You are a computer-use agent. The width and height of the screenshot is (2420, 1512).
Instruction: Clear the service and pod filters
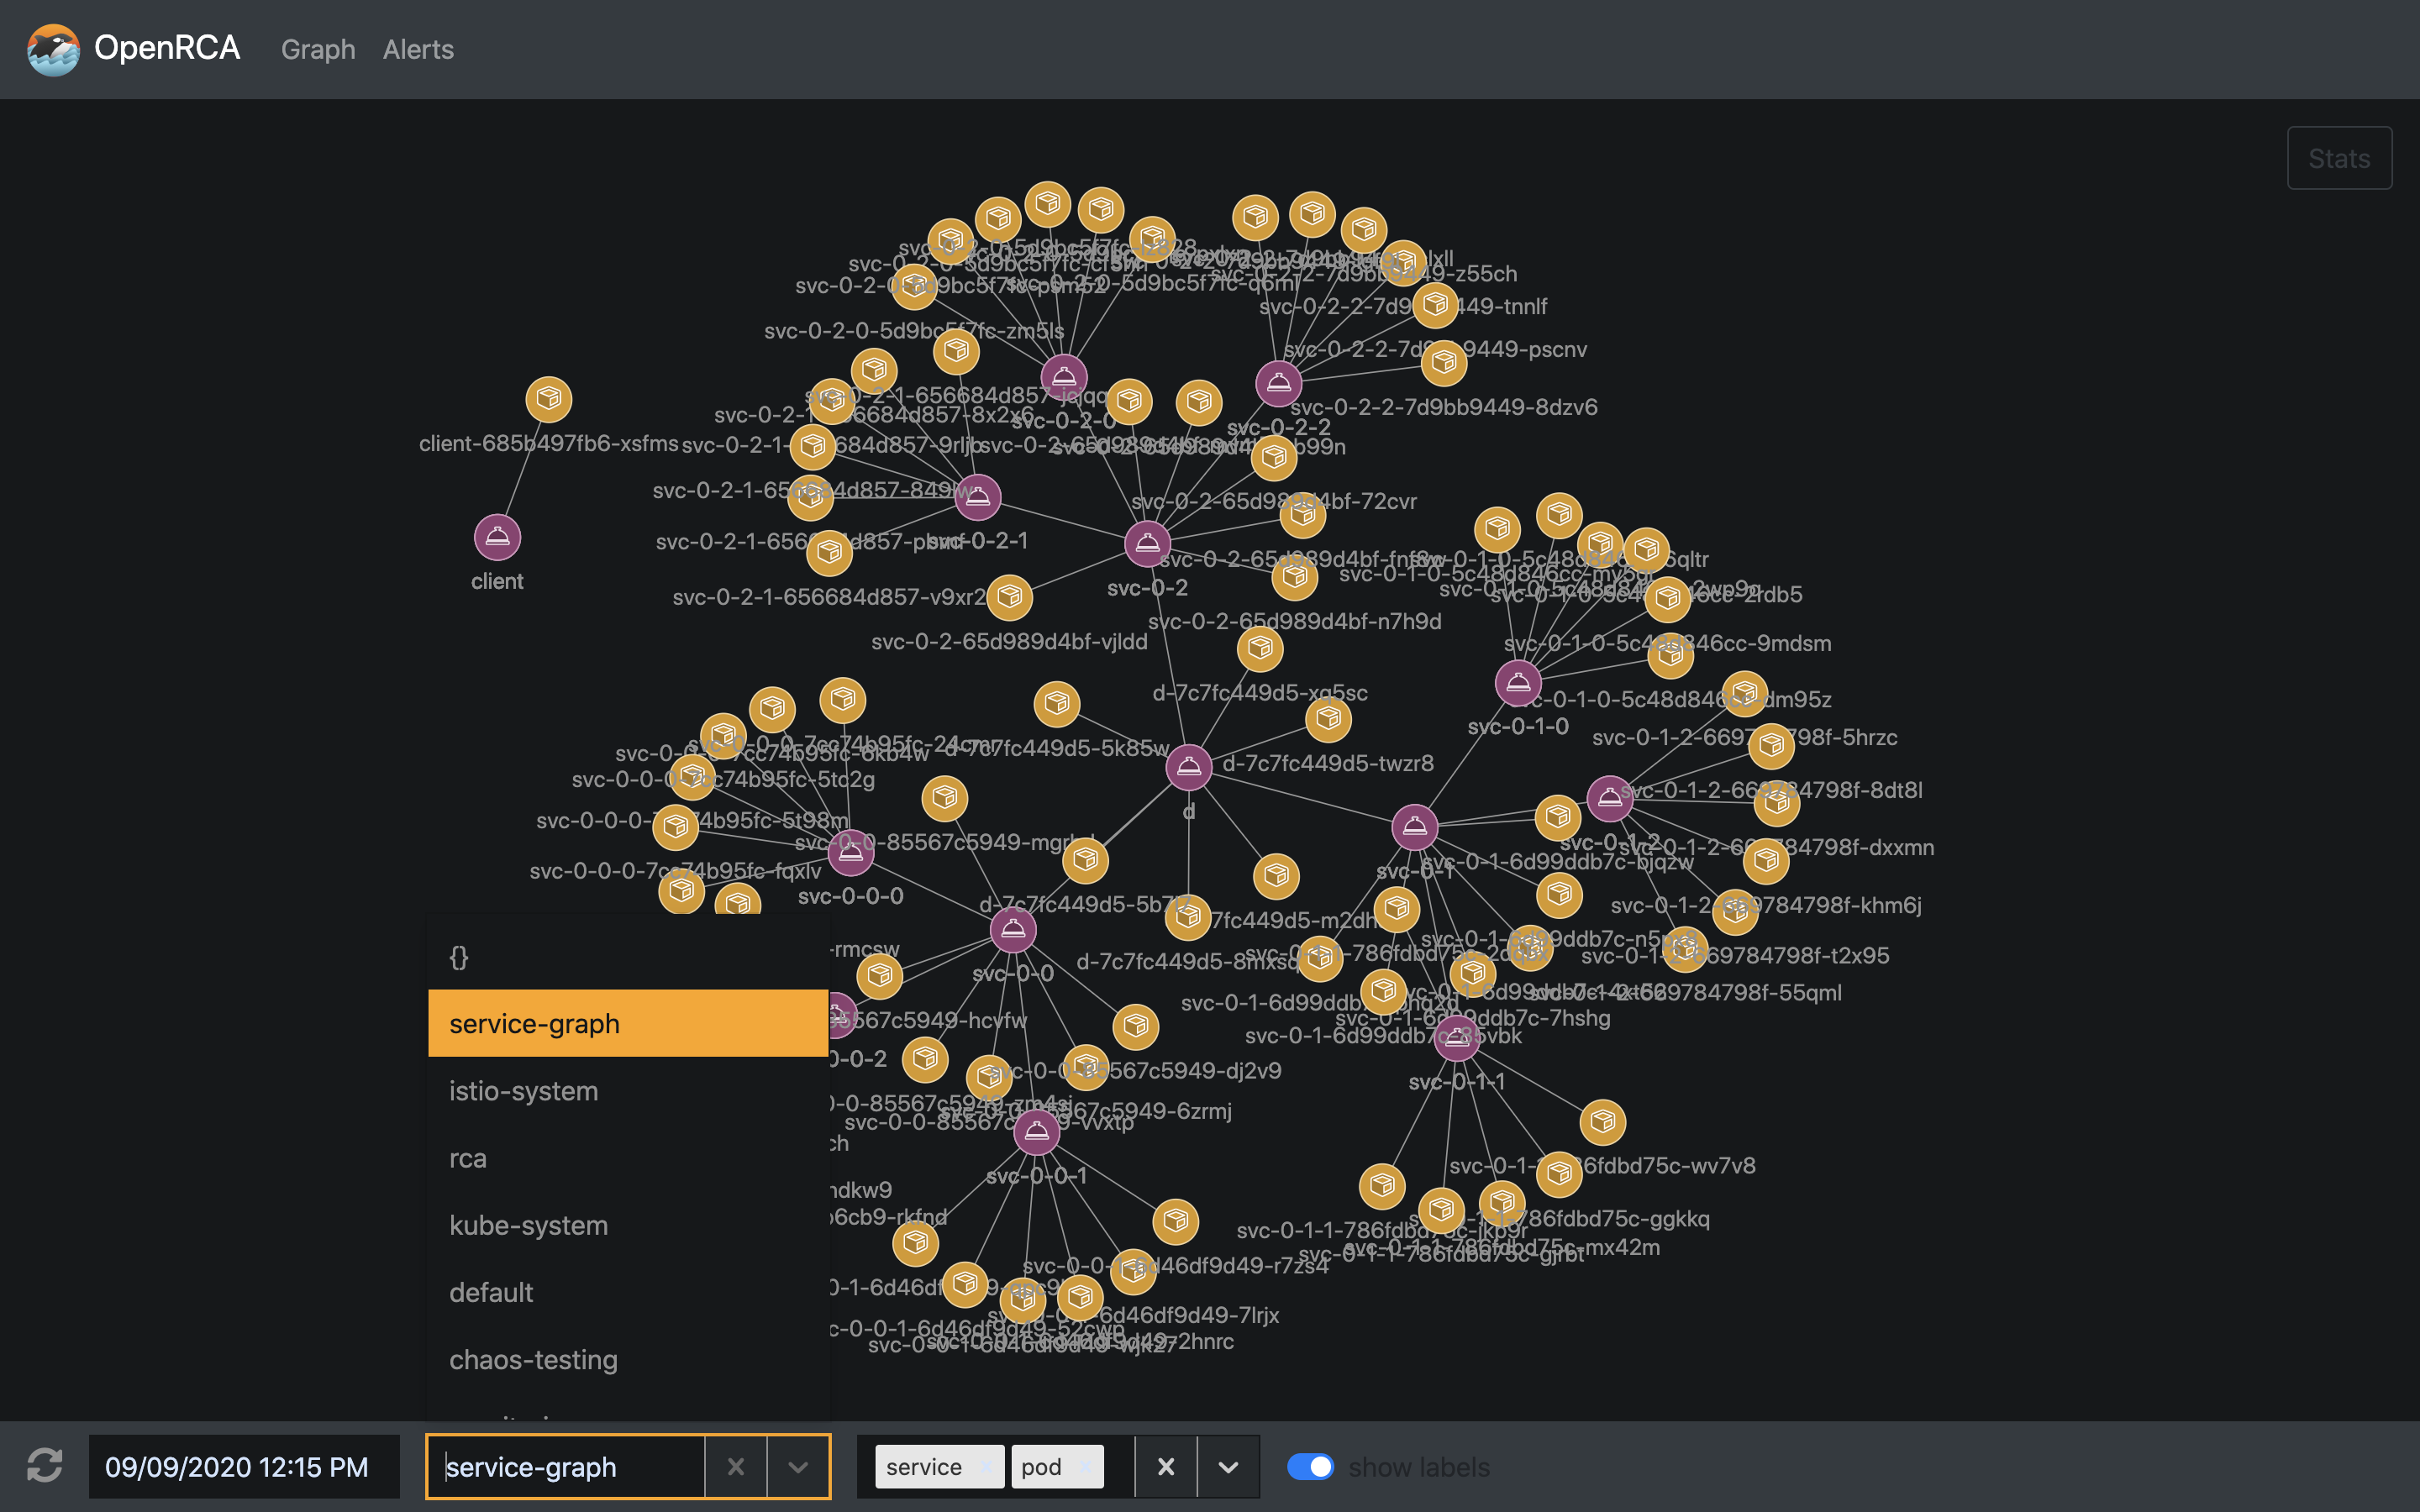(x=1166, y=1466)
